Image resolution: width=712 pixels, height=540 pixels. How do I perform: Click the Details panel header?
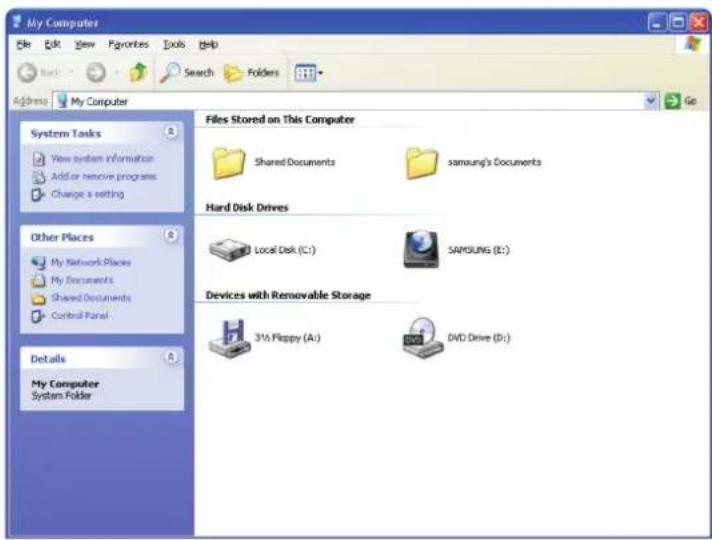[x=102, y=358]
